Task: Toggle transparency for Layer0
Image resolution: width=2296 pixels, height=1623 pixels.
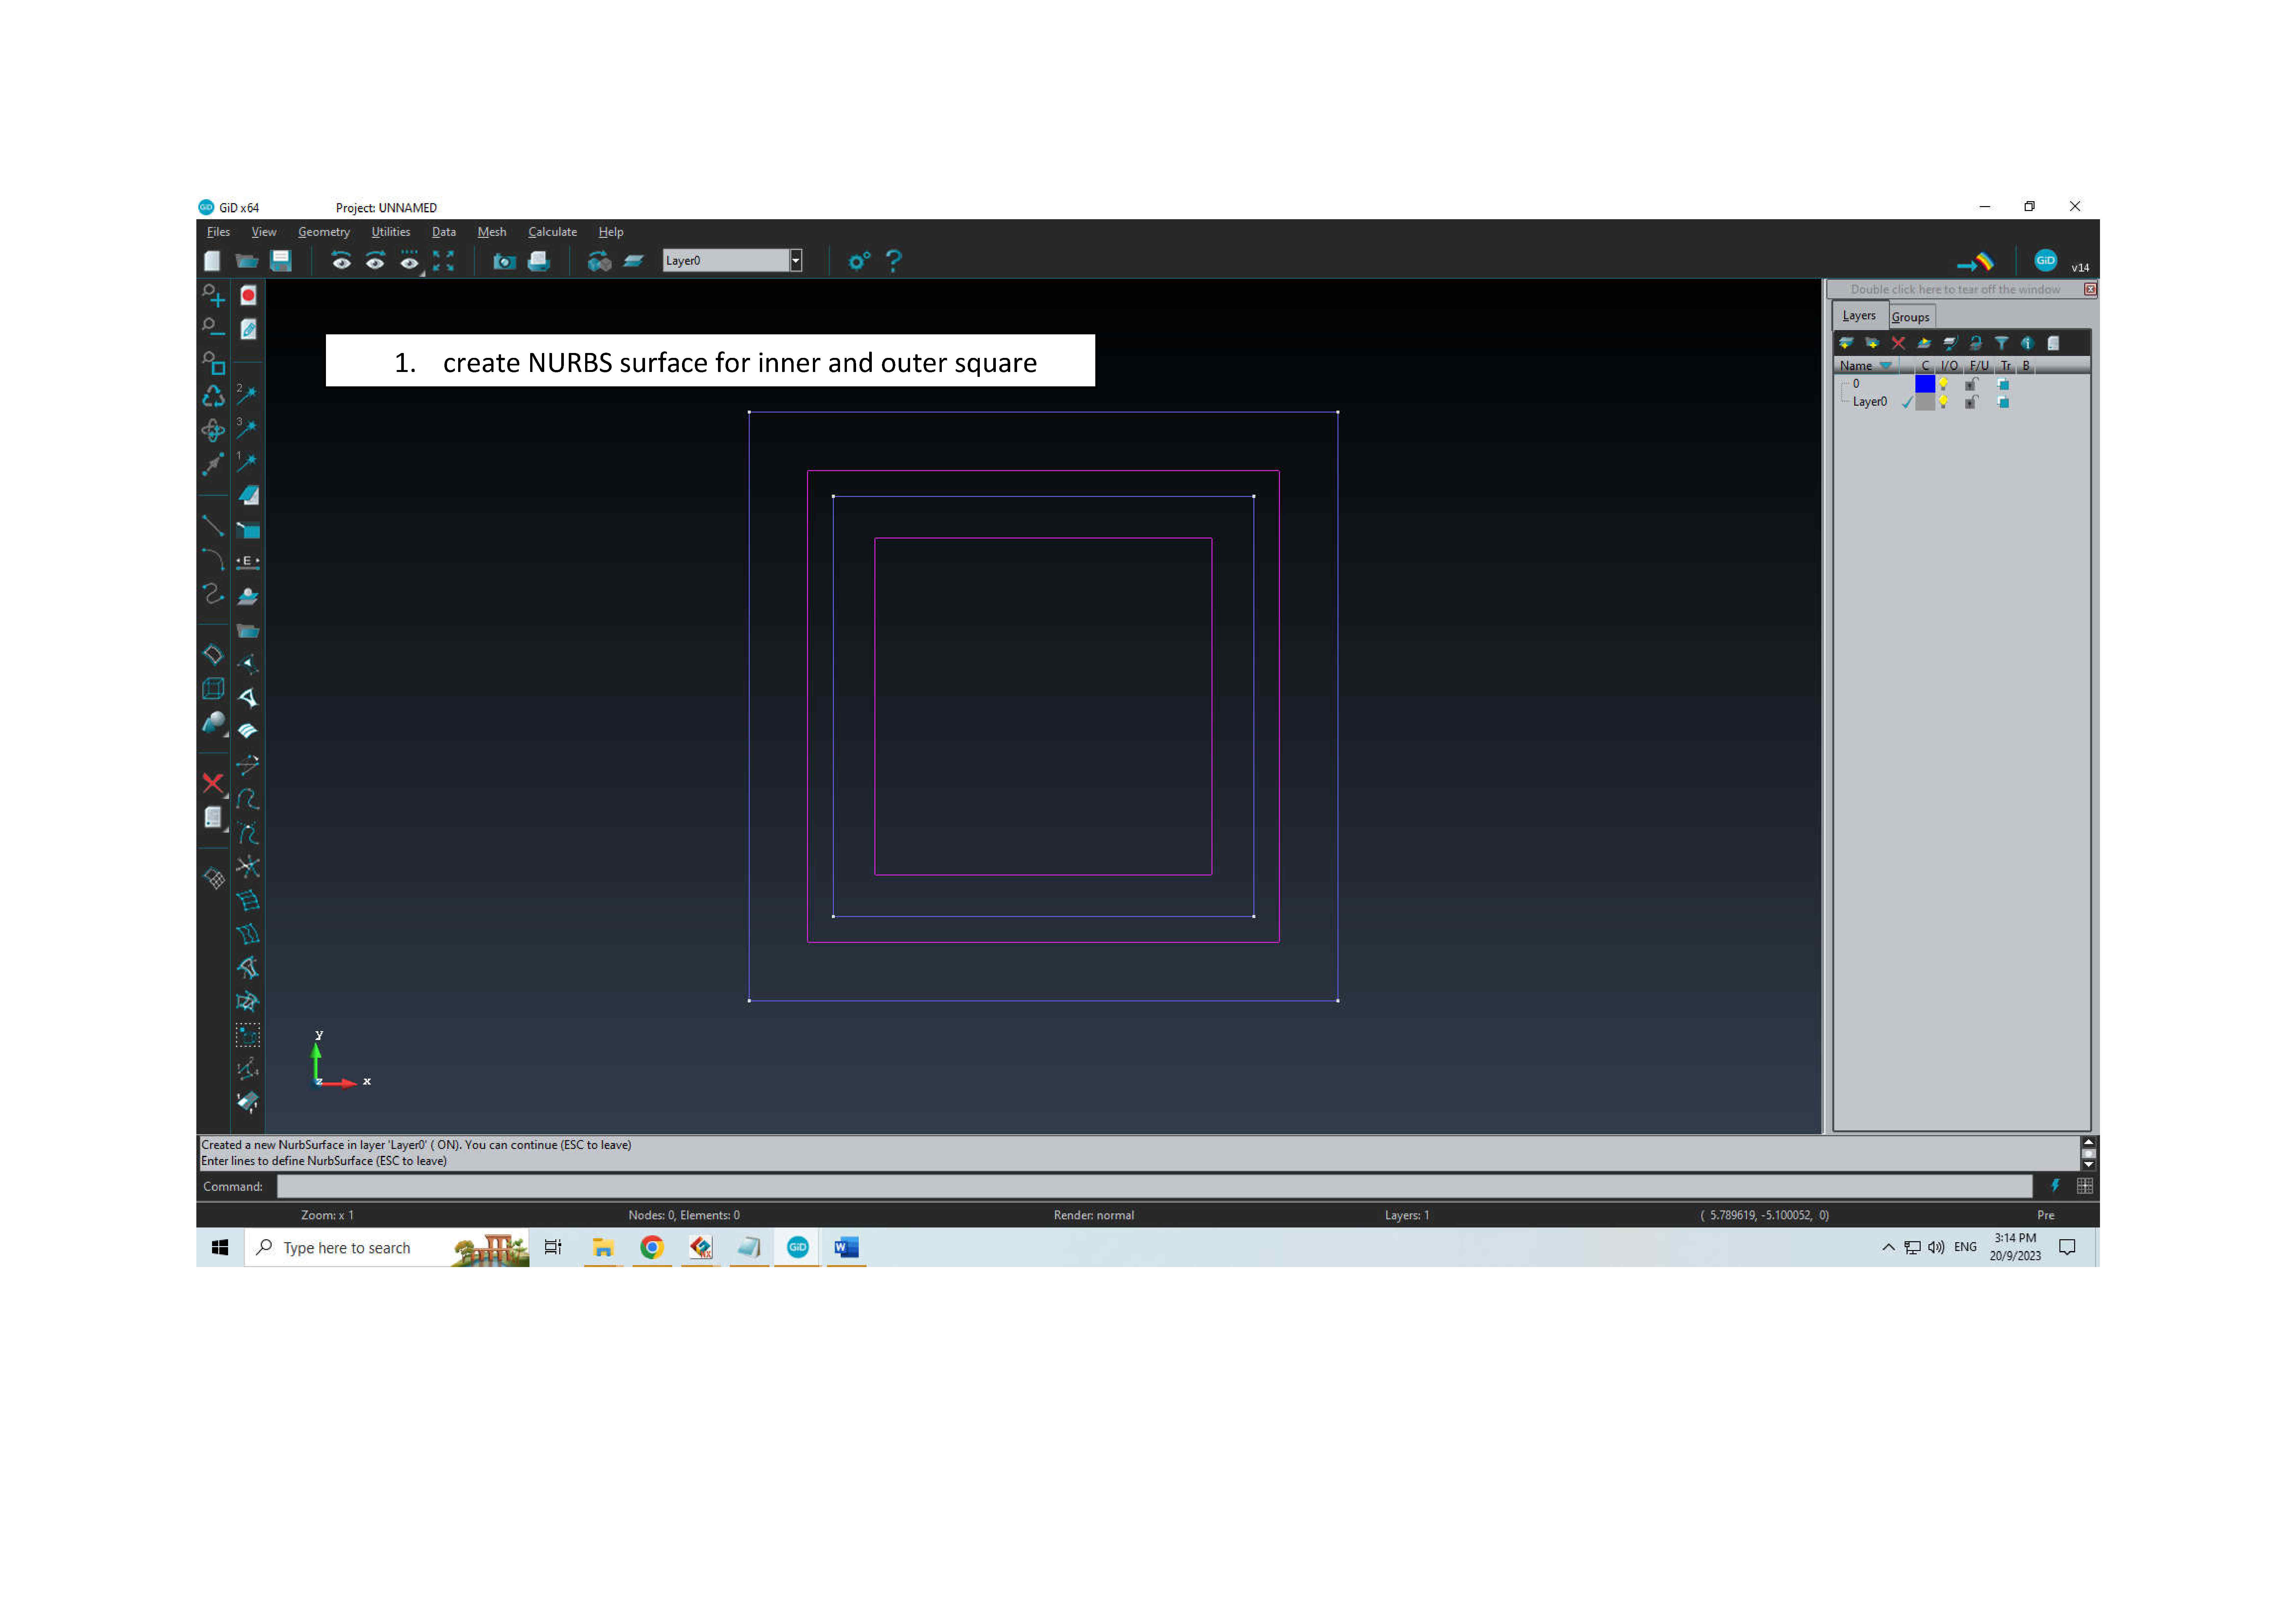Action: 2003,402
